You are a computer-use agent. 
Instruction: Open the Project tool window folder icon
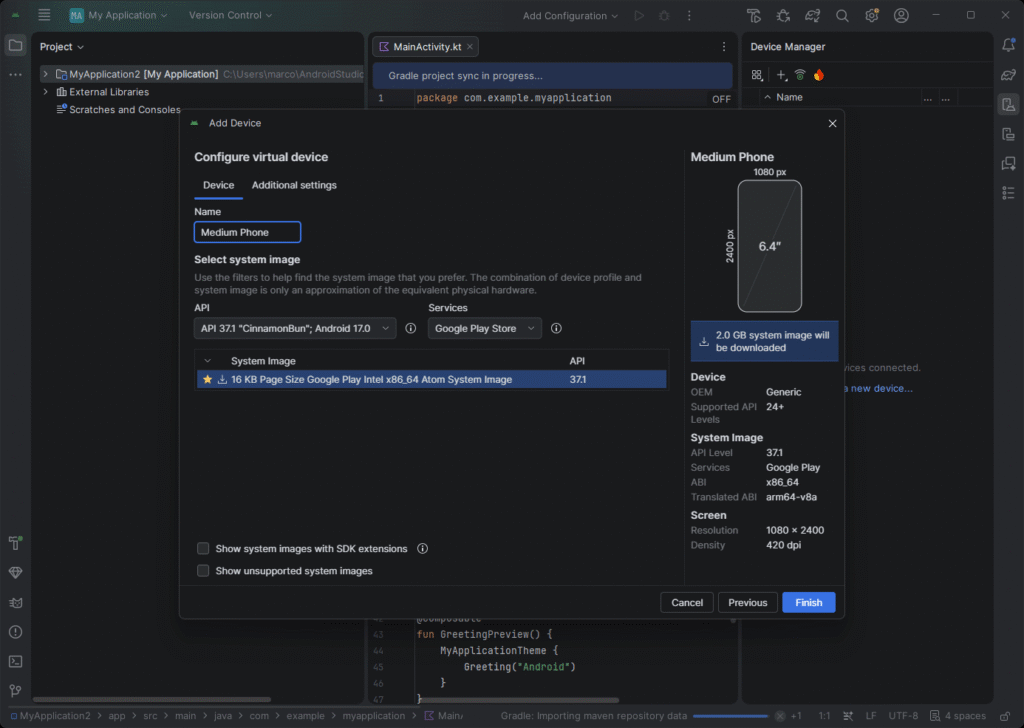pyautogui.click(x=15, y=46)
